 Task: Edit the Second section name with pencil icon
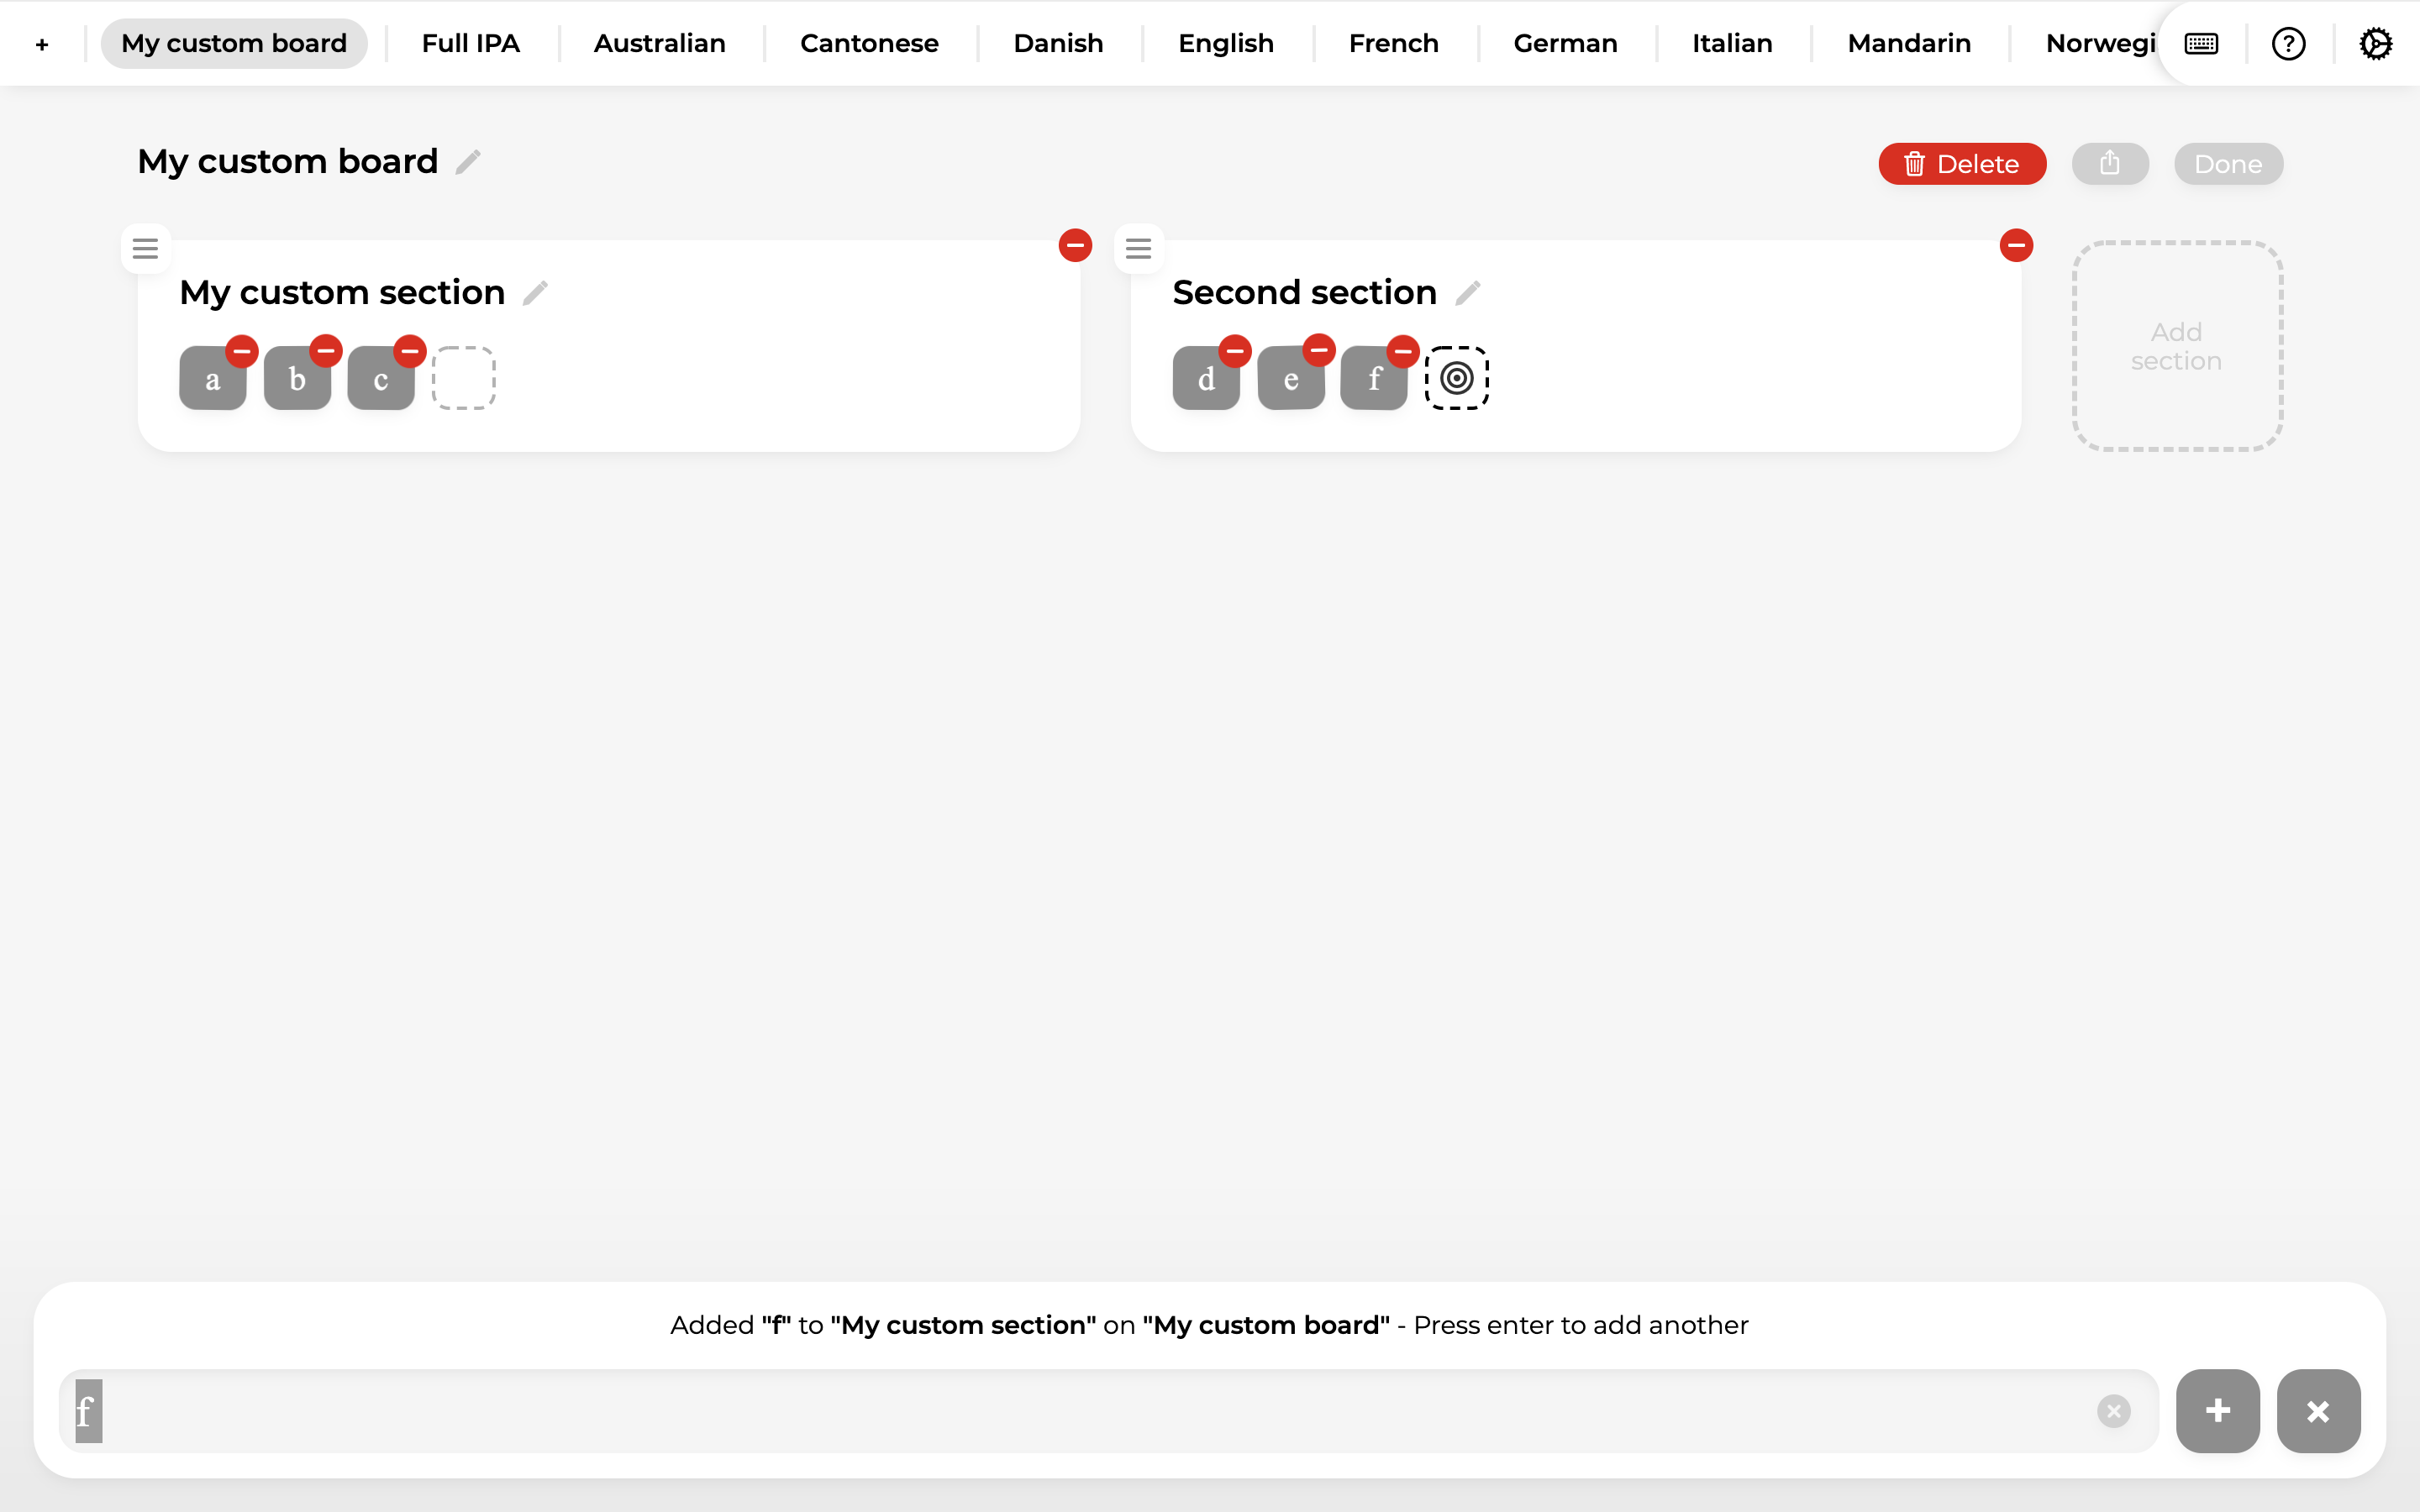(x=1468, y=292)
